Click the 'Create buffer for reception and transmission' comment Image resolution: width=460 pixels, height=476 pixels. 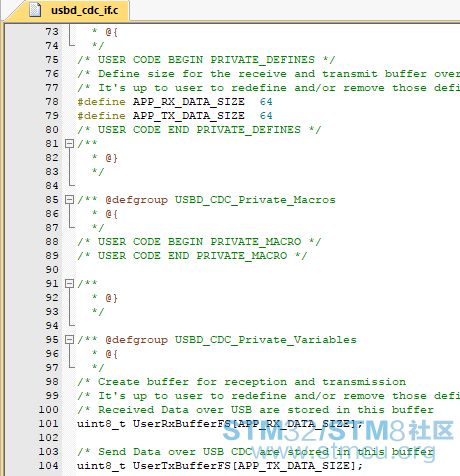pyautogui.click(x=242, y=382)
